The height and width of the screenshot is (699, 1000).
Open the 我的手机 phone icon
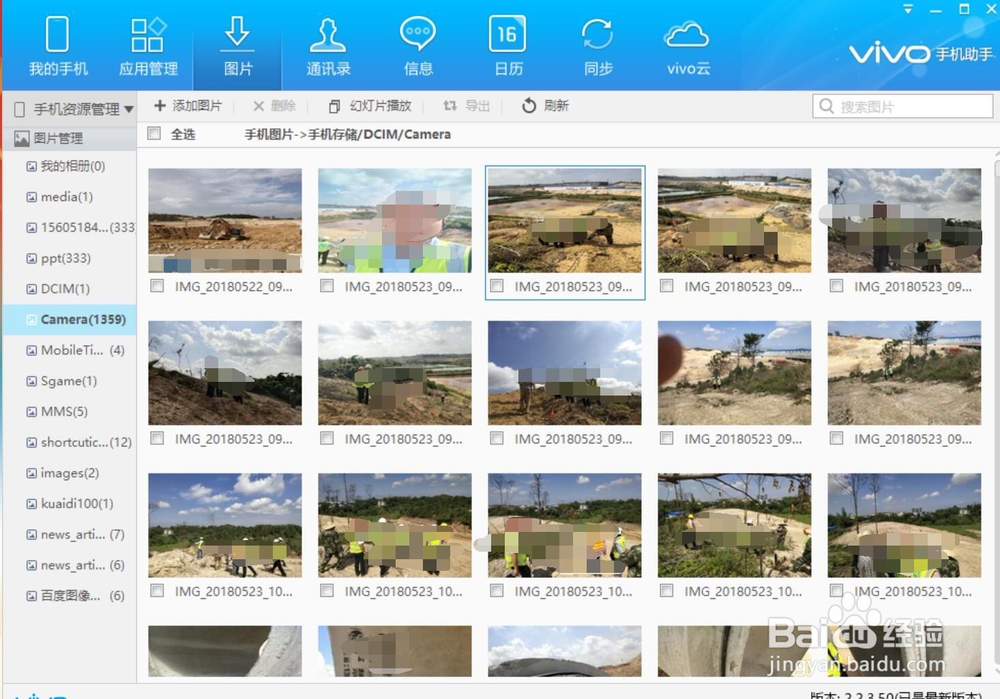point(57,34)
